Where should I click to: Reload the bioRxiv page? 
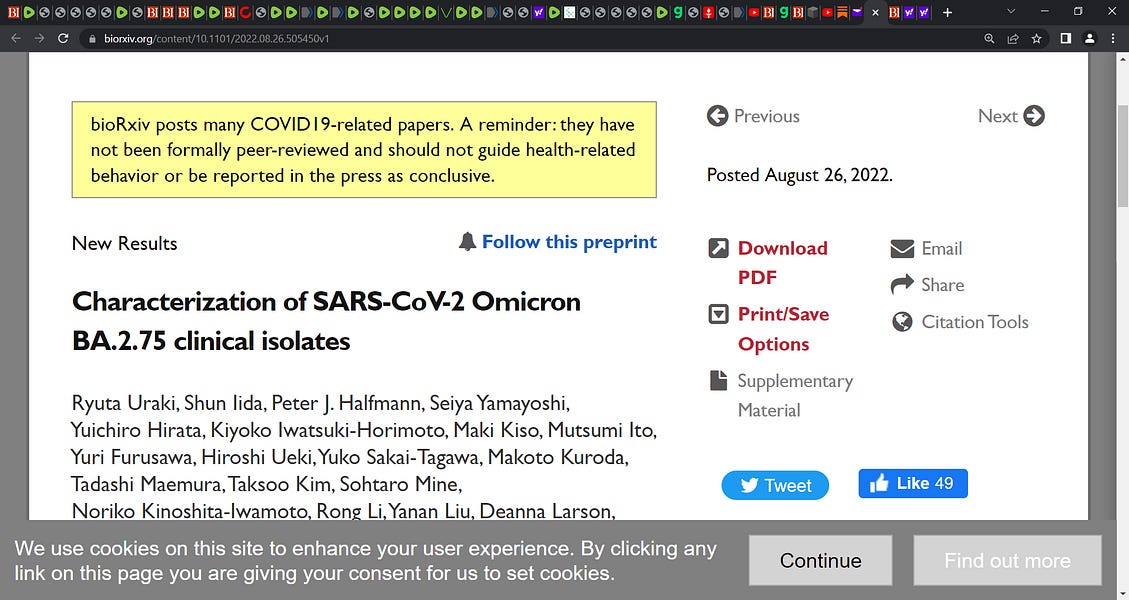pyautogui.click(x=63, y=39)
